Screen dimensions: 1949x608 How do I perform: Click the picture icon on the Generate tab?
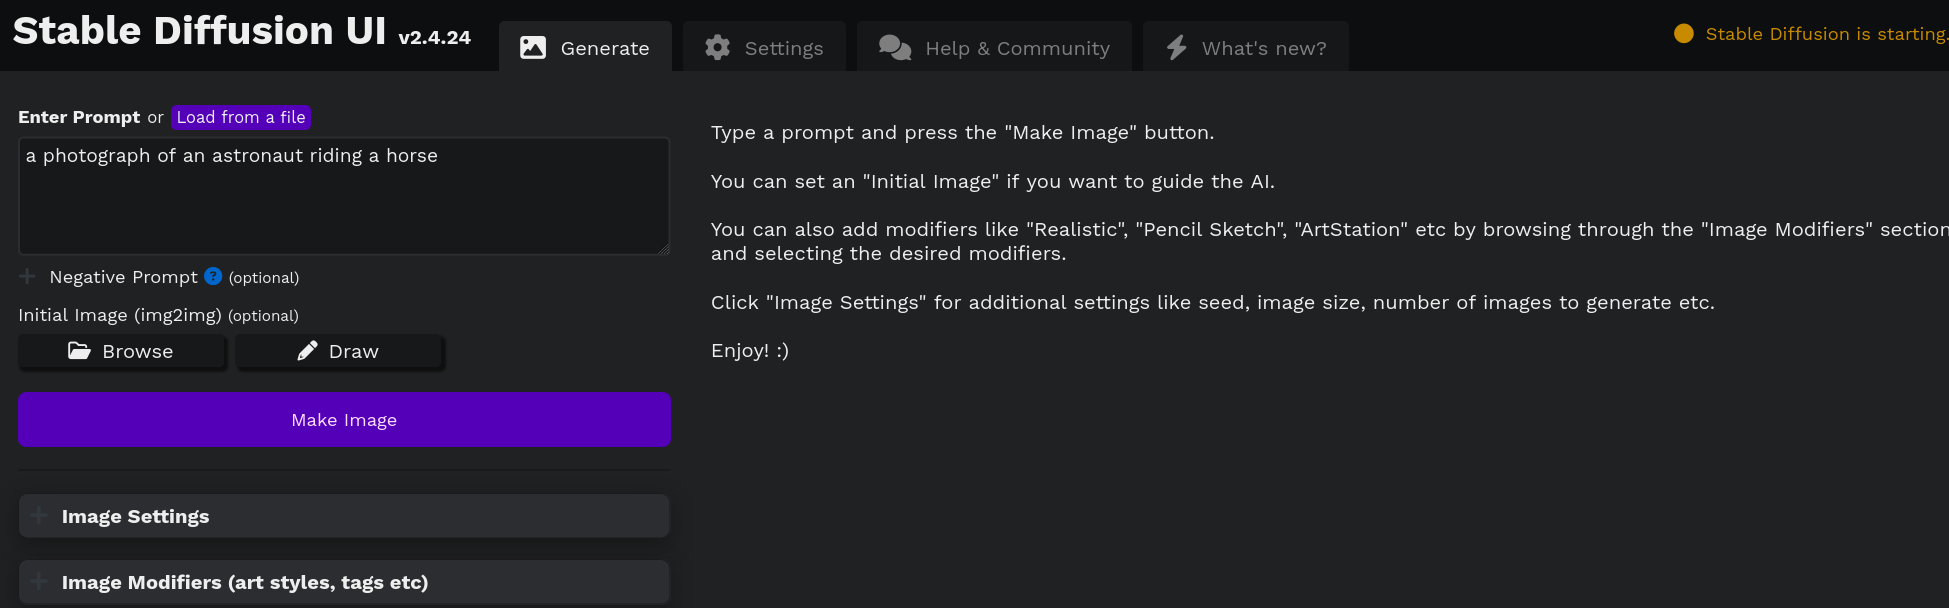(x=531, y=46)
